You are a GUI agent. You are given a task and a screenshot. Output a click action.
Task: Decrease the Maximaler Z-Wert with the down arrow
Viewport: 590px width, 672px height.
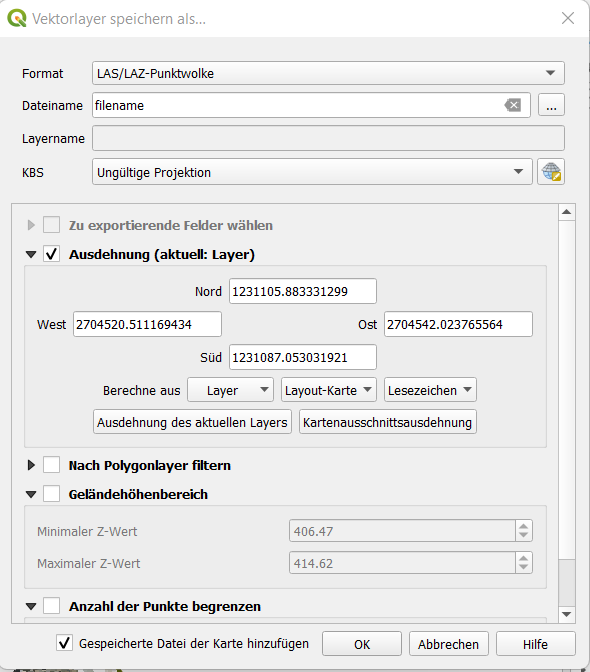point(523,567)
